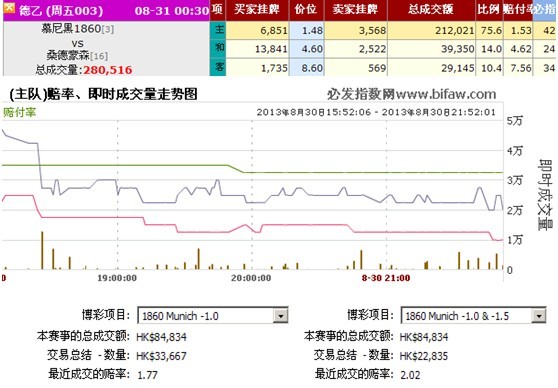Click the 8-30 21:00 time marker
The width and height of the screenshot is (558, 388).
(386, 278)
